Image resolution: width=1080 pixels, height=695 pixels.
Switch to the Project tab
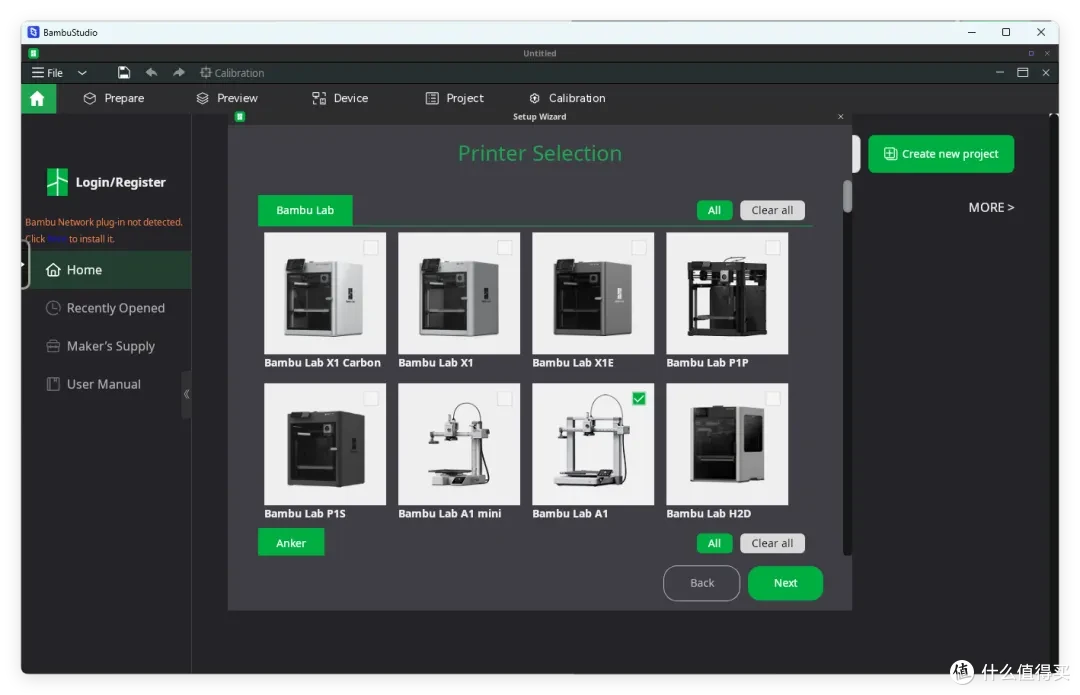coord(455,98)
